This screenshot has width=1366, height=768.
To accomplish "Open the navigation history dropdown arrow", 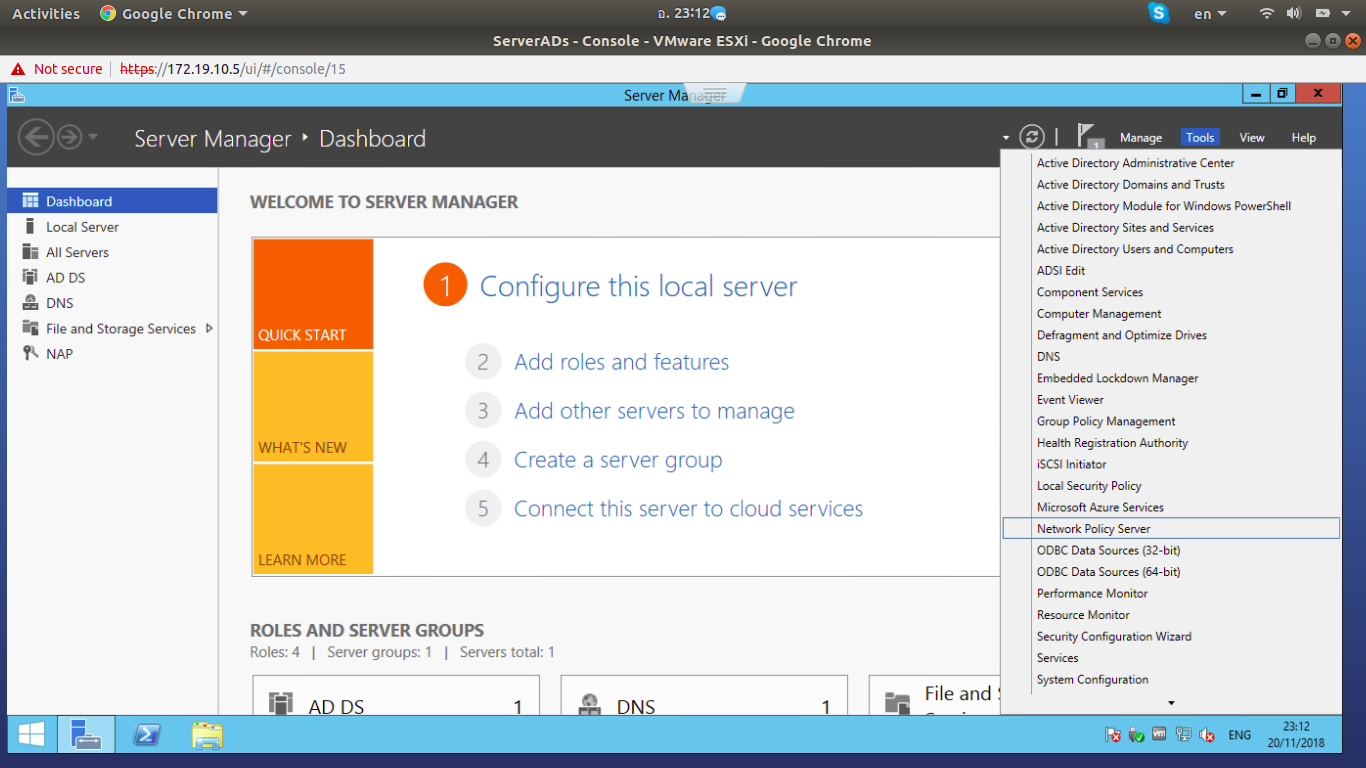I will click(x=93, y=136).
